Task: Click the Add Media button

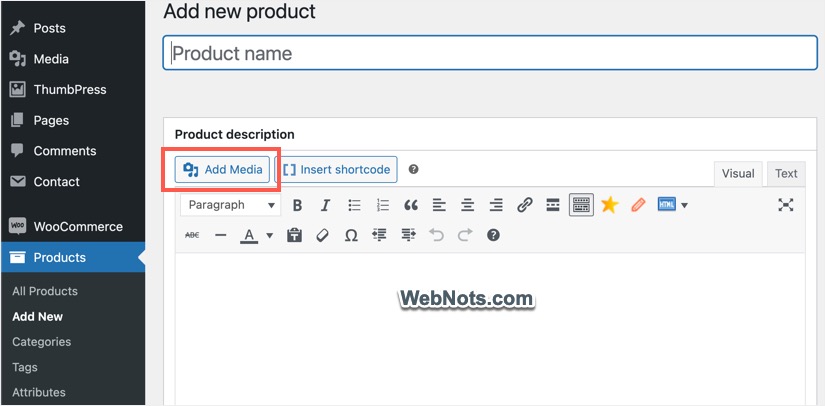Action: [223, 170]
